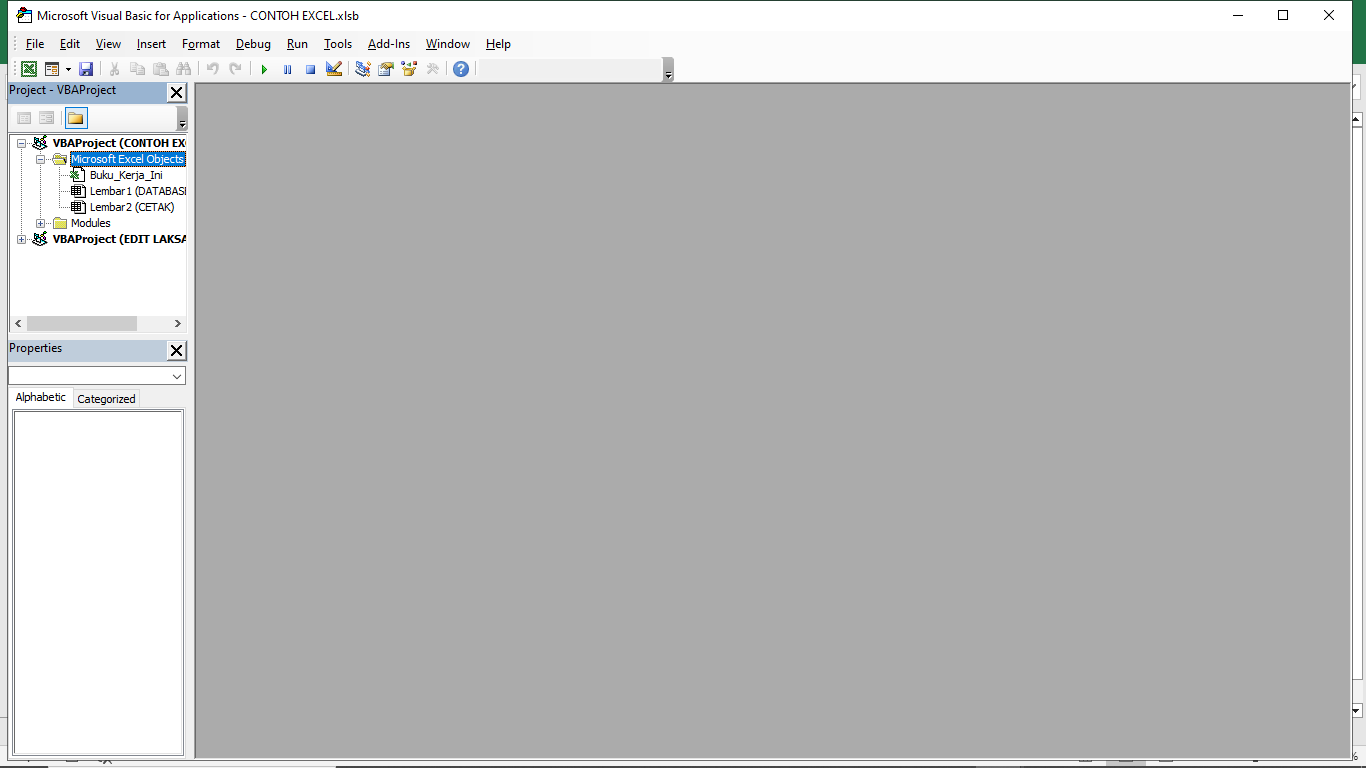1366x768 pixels.
Task: Click the Reset stop icon
Action: [x=310, y=69]
